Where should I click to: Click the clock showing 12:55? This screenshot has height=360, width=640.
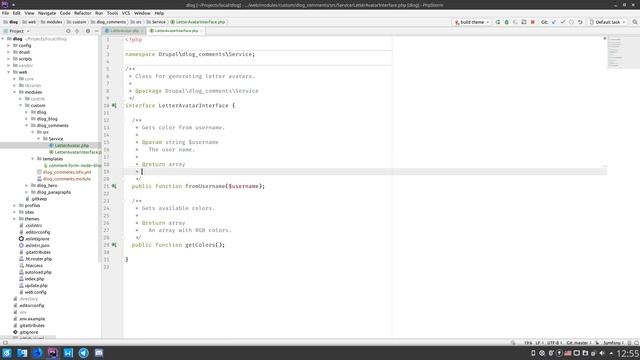[628, 353]
